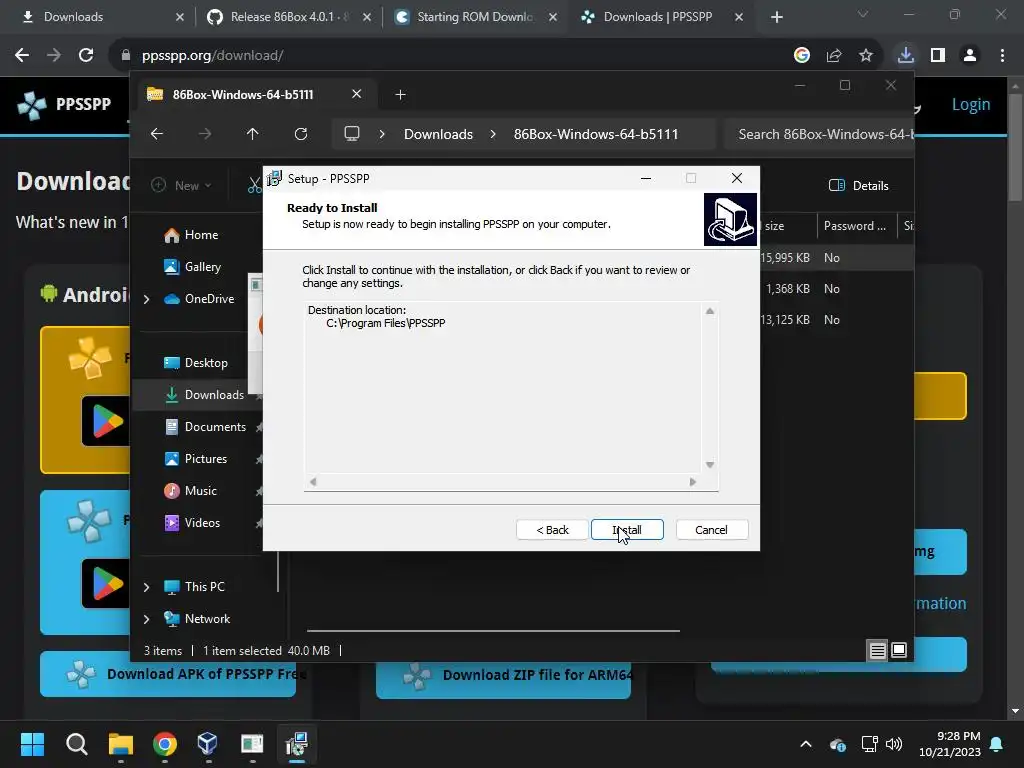This screenshot has width=1024, height=768.
Task: Click the Explorer search box
Action: [820, 134]
